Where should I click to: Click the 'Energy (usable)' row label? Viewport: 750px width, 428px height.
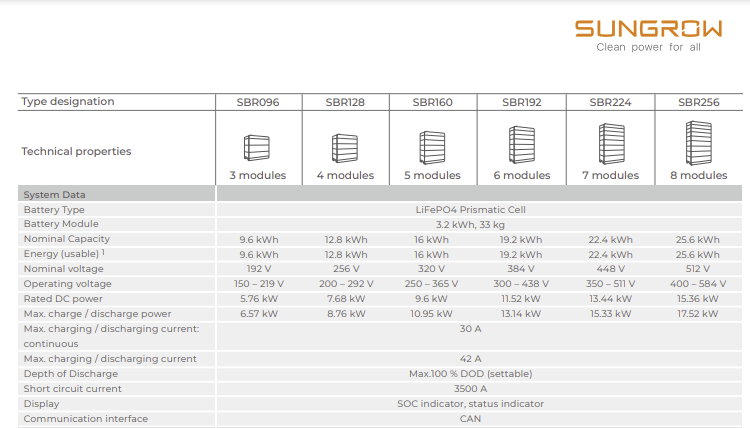tap(64, 253)
